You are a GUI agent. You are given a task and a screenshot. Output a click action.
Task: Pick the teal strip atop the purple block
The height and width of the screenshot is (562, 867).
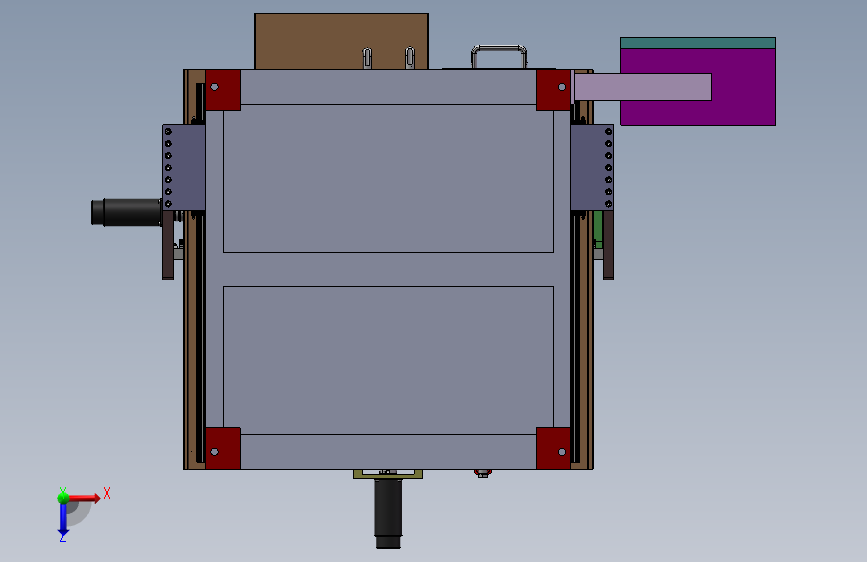coord(698,43)
